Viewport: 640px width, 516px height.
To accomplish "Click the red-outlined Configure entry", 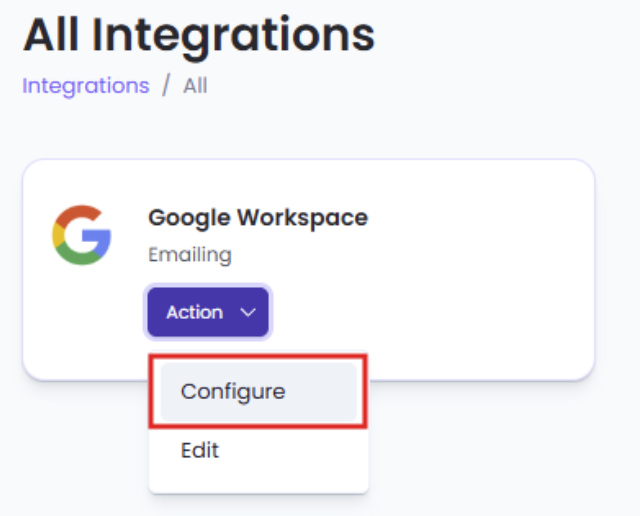I will point(233,391).
